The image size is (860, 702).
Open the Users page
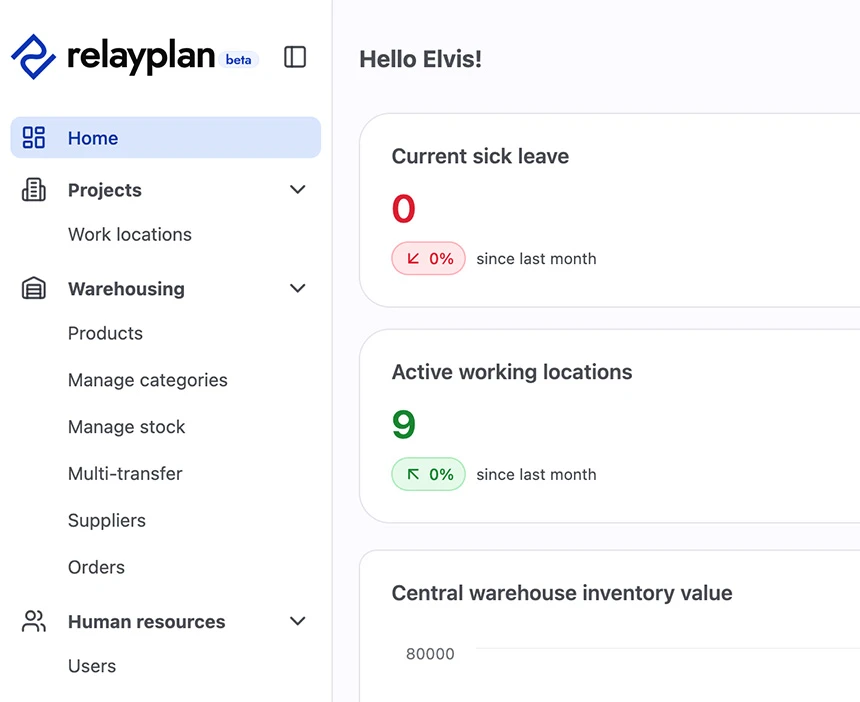(x=92, y=666)
